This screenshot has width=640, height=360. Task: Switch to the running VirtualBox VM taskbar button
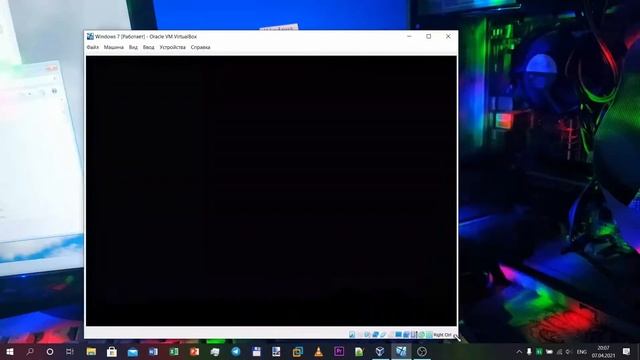[x=401, y=351]
